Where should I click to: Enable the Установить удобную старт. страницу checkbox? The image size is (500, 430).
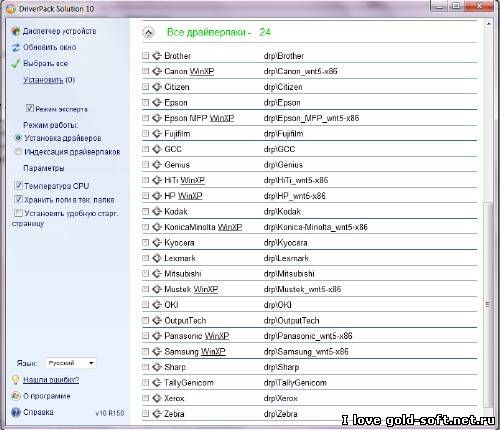(x=18, y=213)
